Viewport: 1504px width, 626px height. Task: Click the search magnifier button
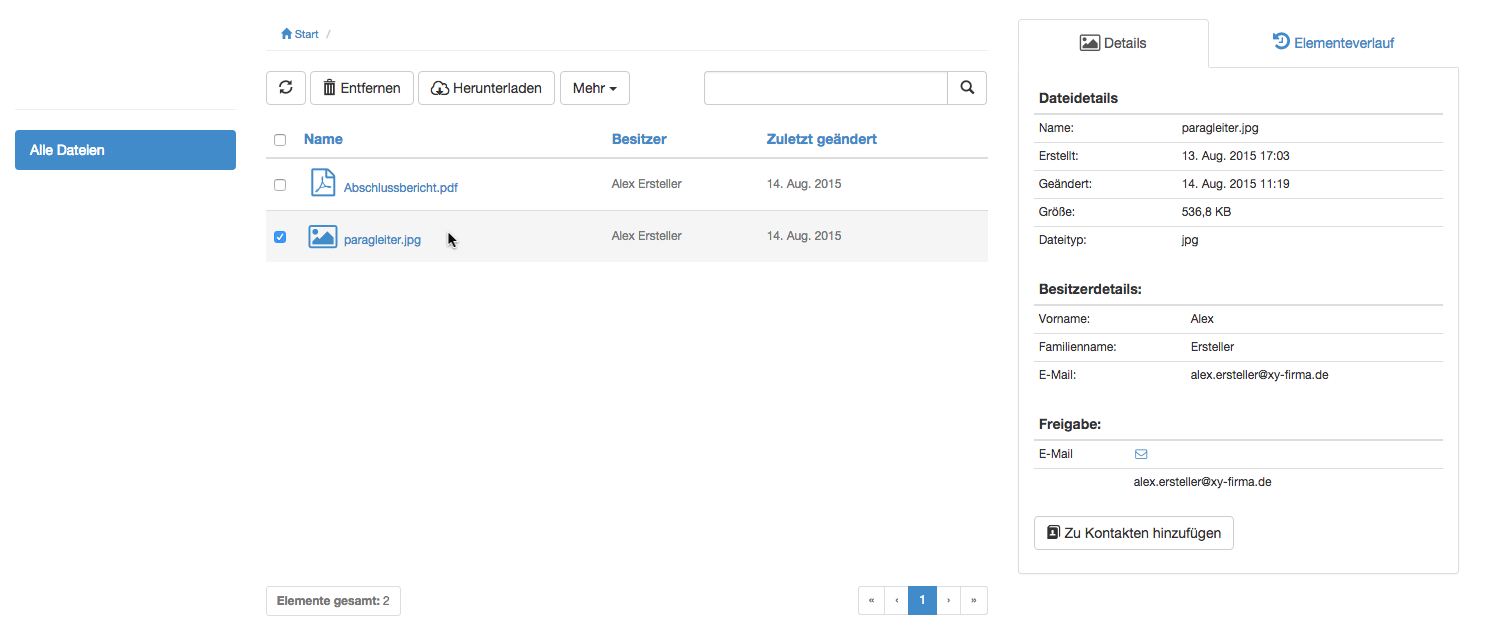[x=967, y=88]
